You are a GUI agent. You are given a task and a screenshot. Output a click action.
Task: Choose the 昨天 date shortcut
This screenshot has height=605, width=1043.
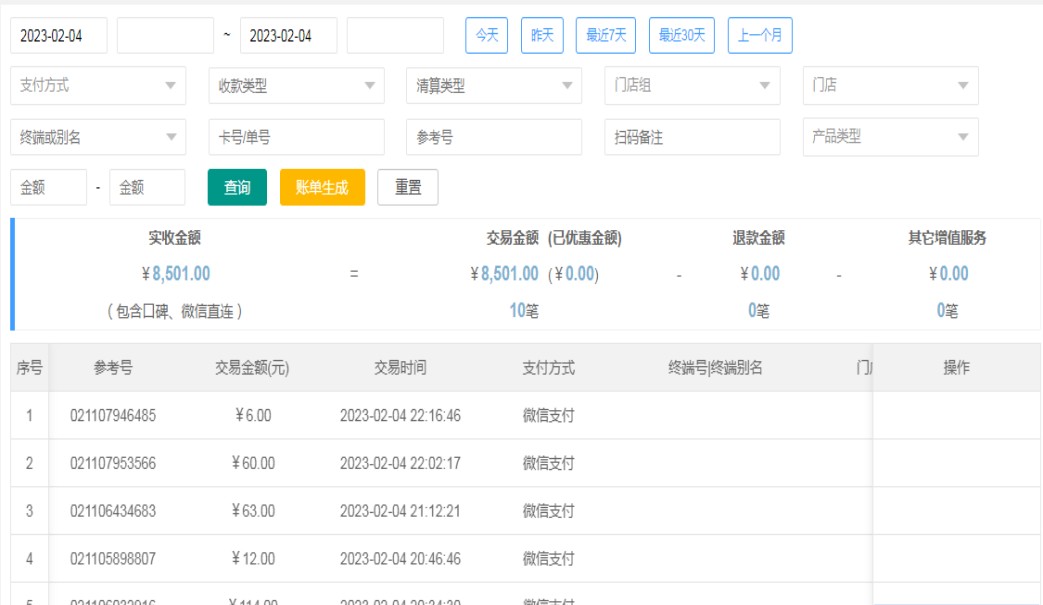click(x=542, y=35)
